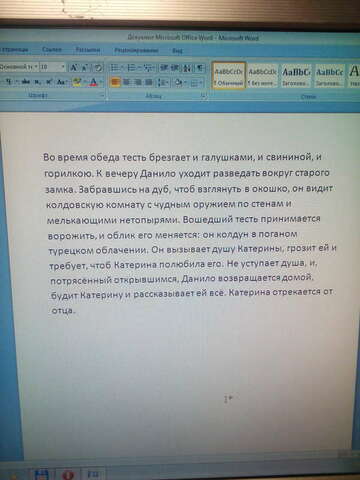Click the Sort button in ribbon
Viewport: 360px width, 480px height.
187,68
